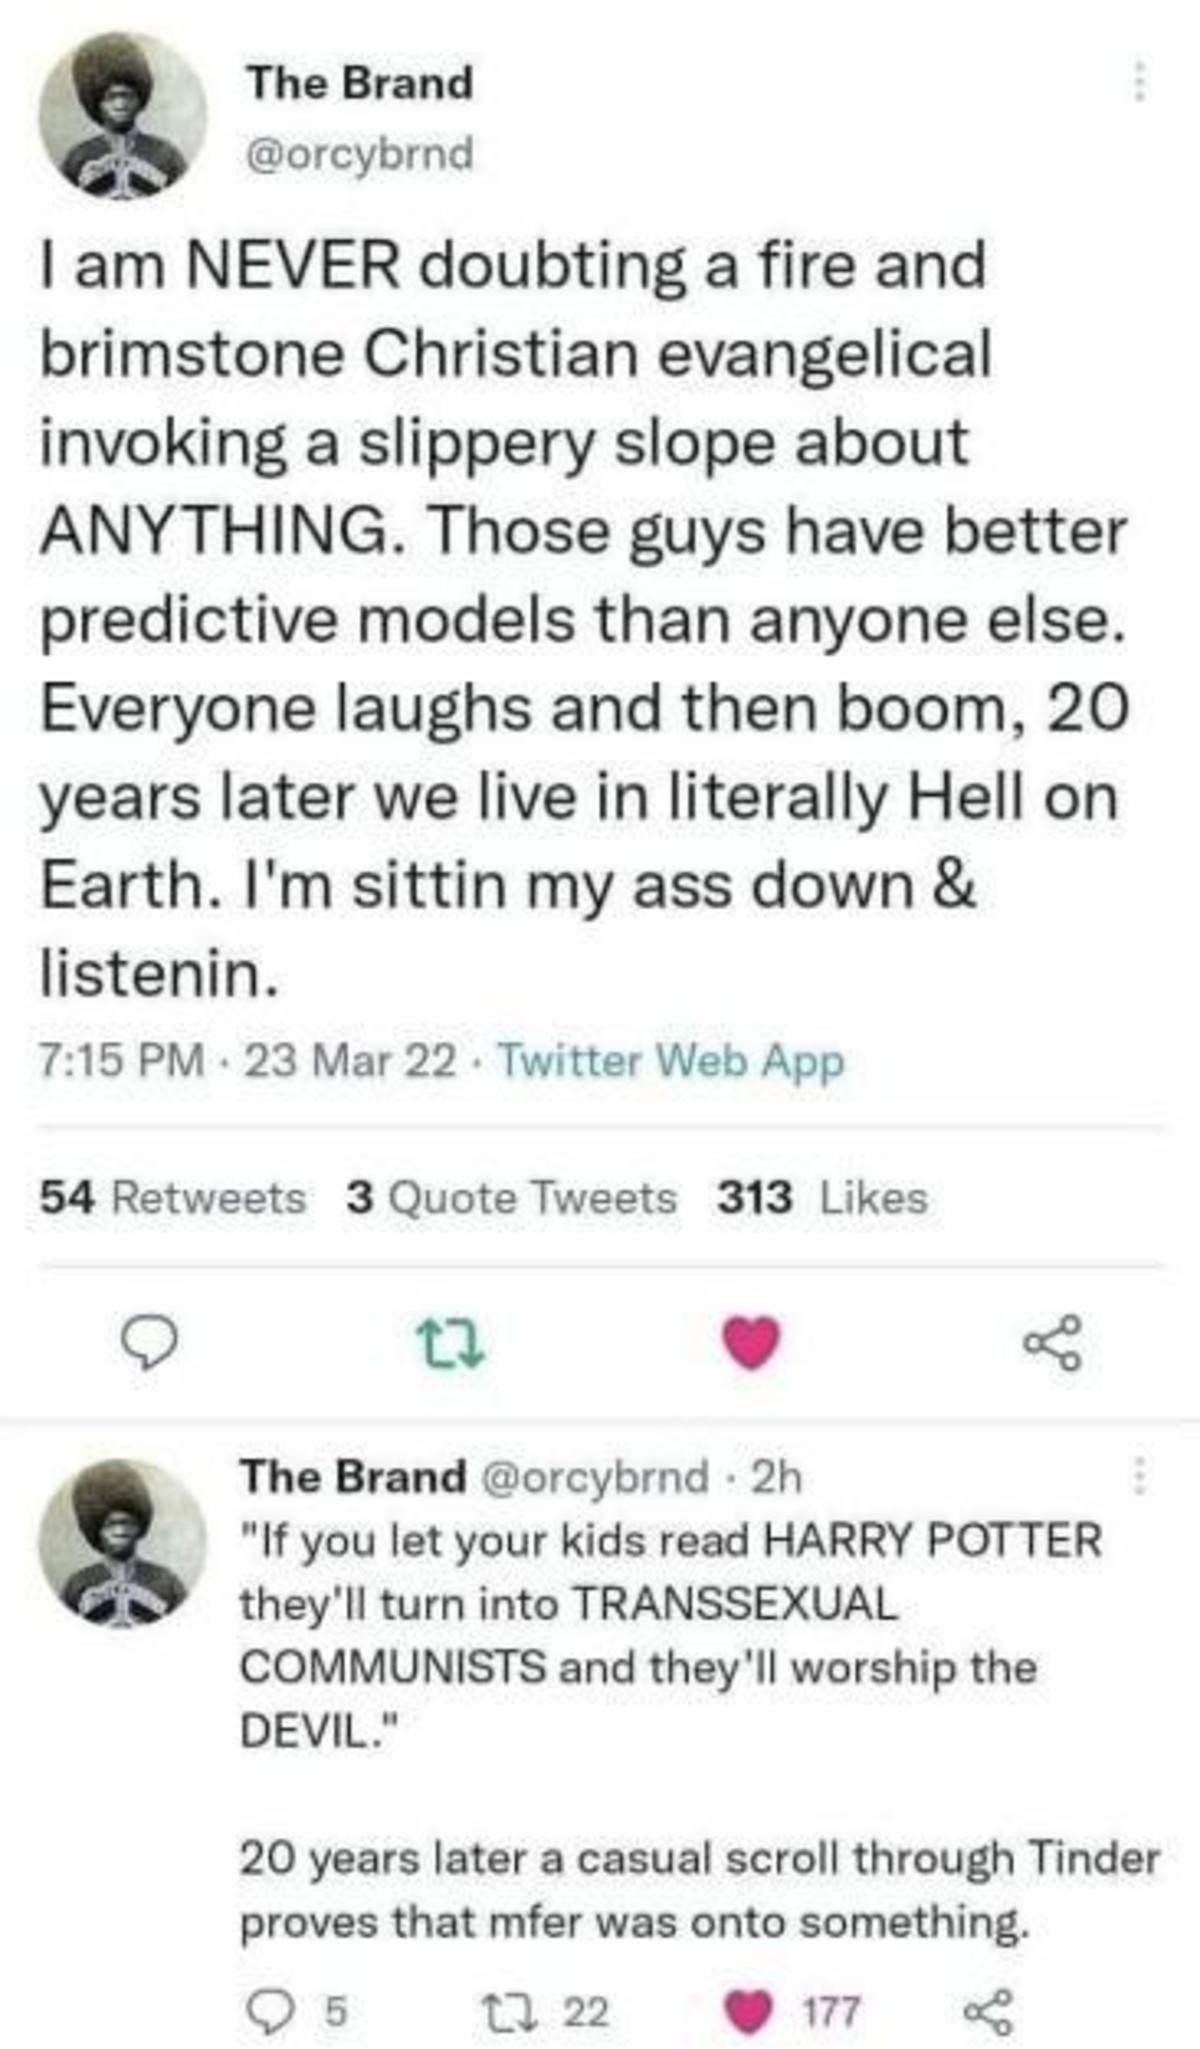Open the main tweet's three-dot more menu

(1138, 81)
